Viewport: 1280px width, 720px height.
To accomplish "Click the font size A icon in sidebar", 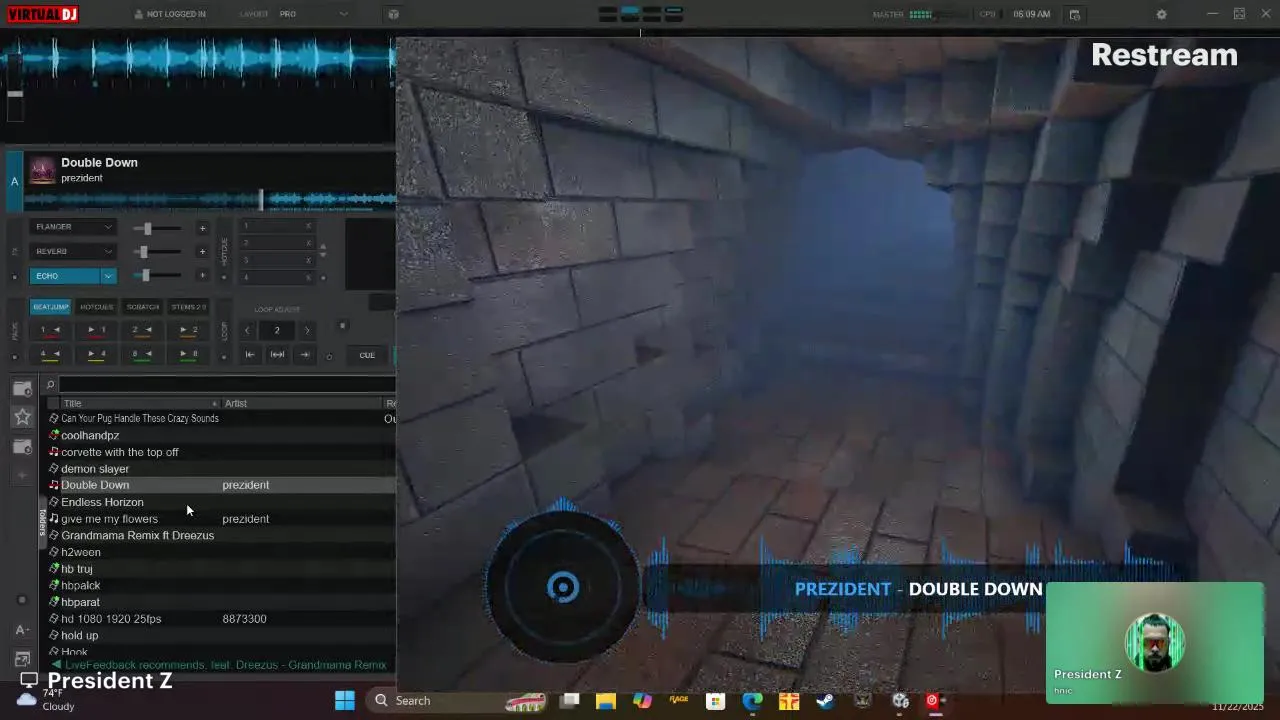I will point(22,630).
